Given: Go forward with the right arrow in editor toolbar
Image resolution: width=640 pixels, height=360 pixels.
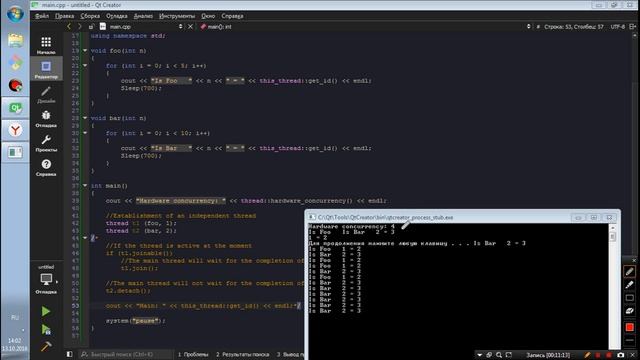Looking at the screenshot, I should point(80,27).
